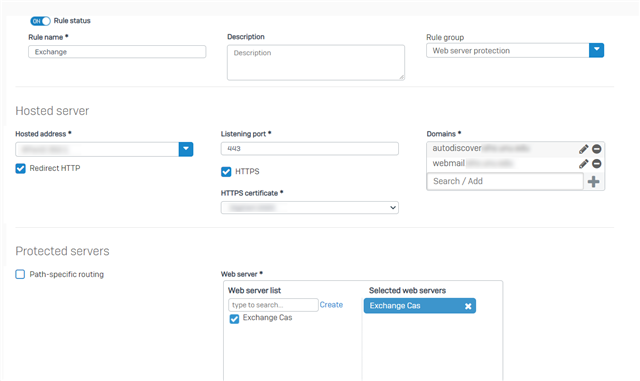640x381 pixels.
Task: Remove the webmail domain entry
Action: click(x=597, y=164)
